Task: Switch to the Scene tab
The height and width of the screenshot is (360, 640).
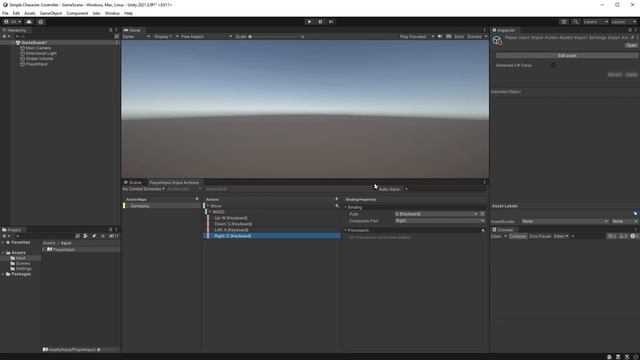Action: tap(133, 182)
